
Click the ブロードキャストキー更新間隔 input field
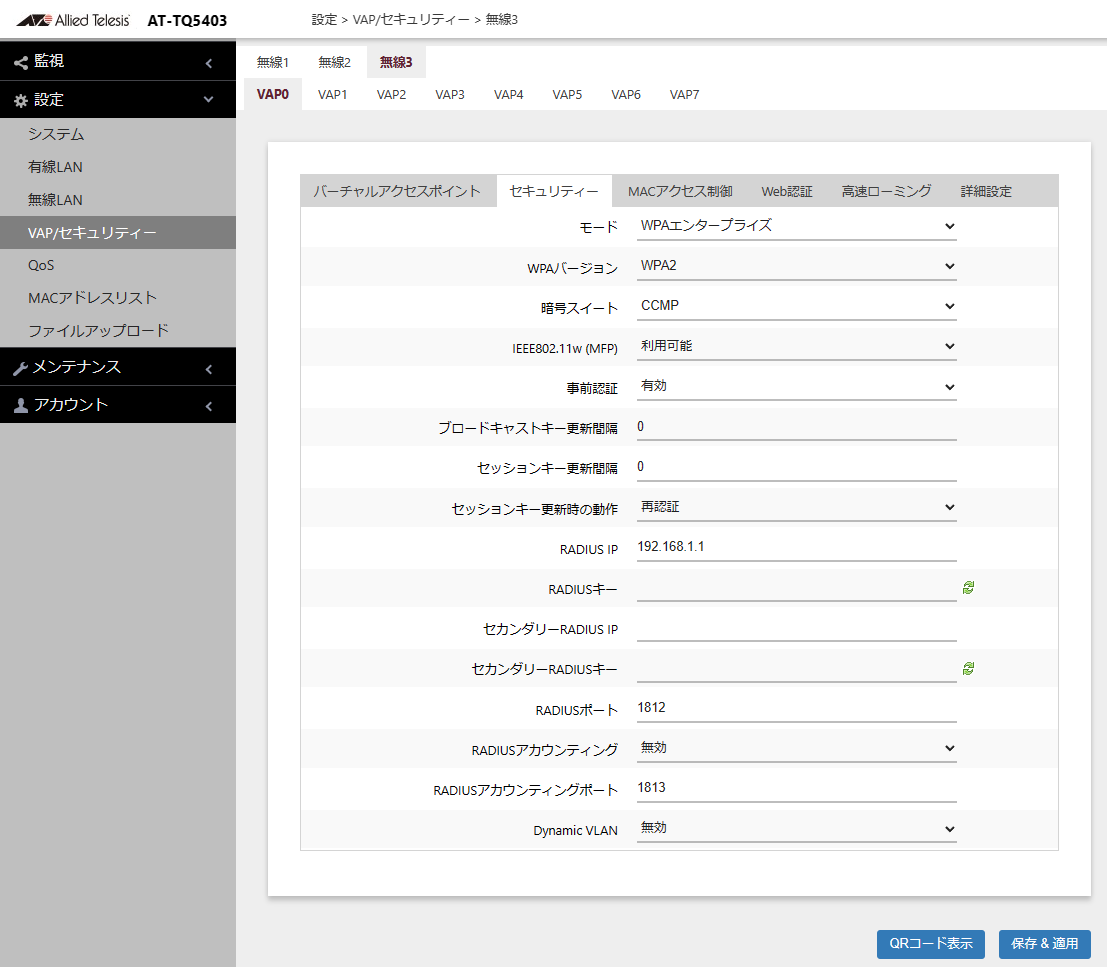point(796,427)
